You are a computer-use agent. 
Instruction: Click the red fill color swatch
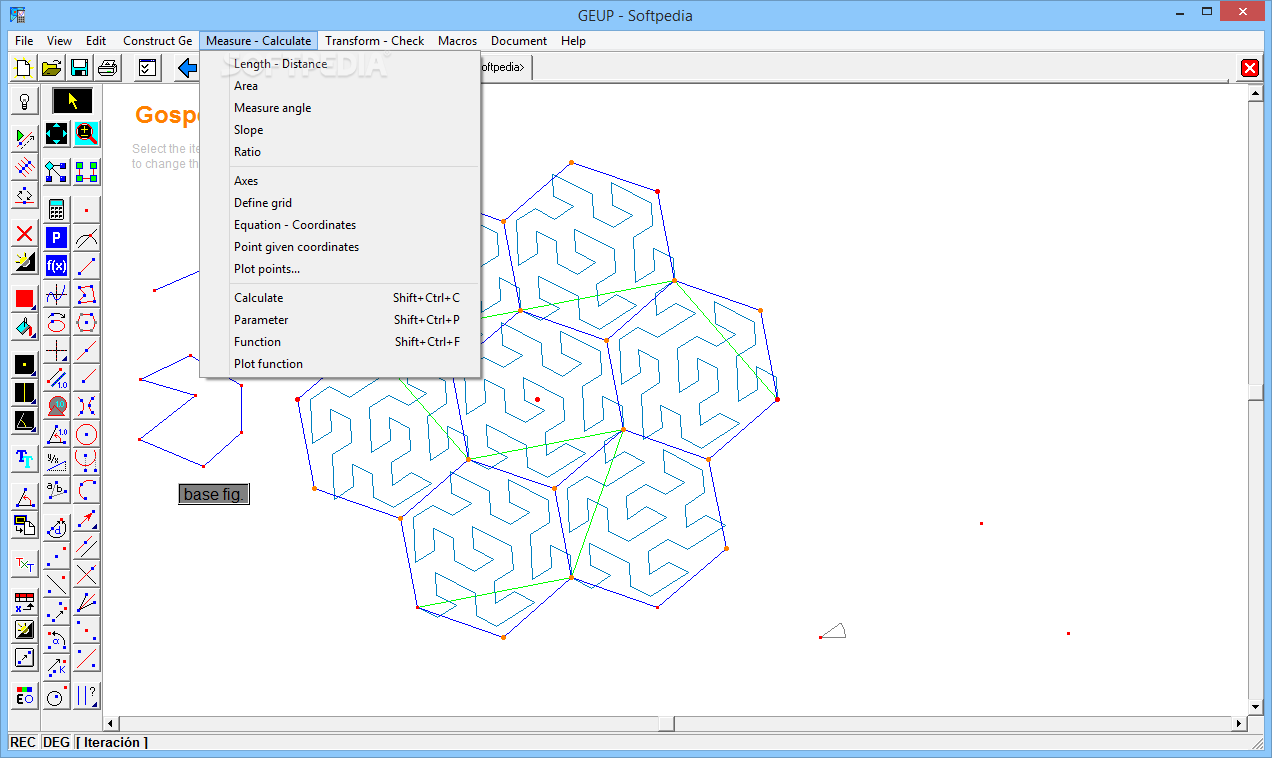coord(25,299)
